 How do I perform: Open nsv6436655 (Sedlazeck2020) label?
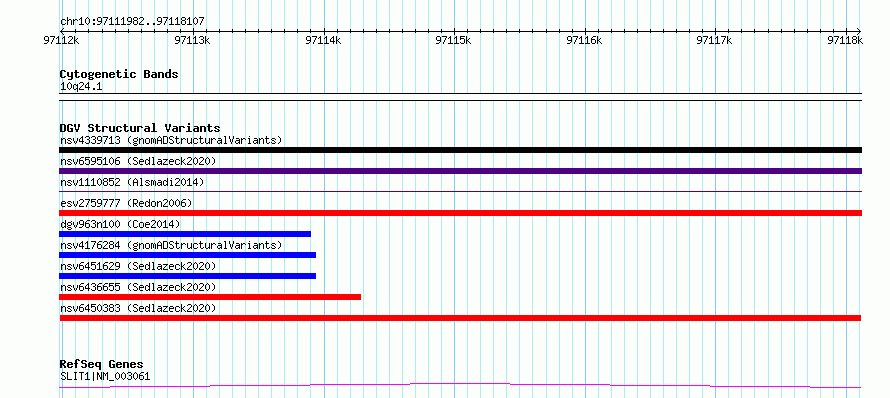[138, 287]
